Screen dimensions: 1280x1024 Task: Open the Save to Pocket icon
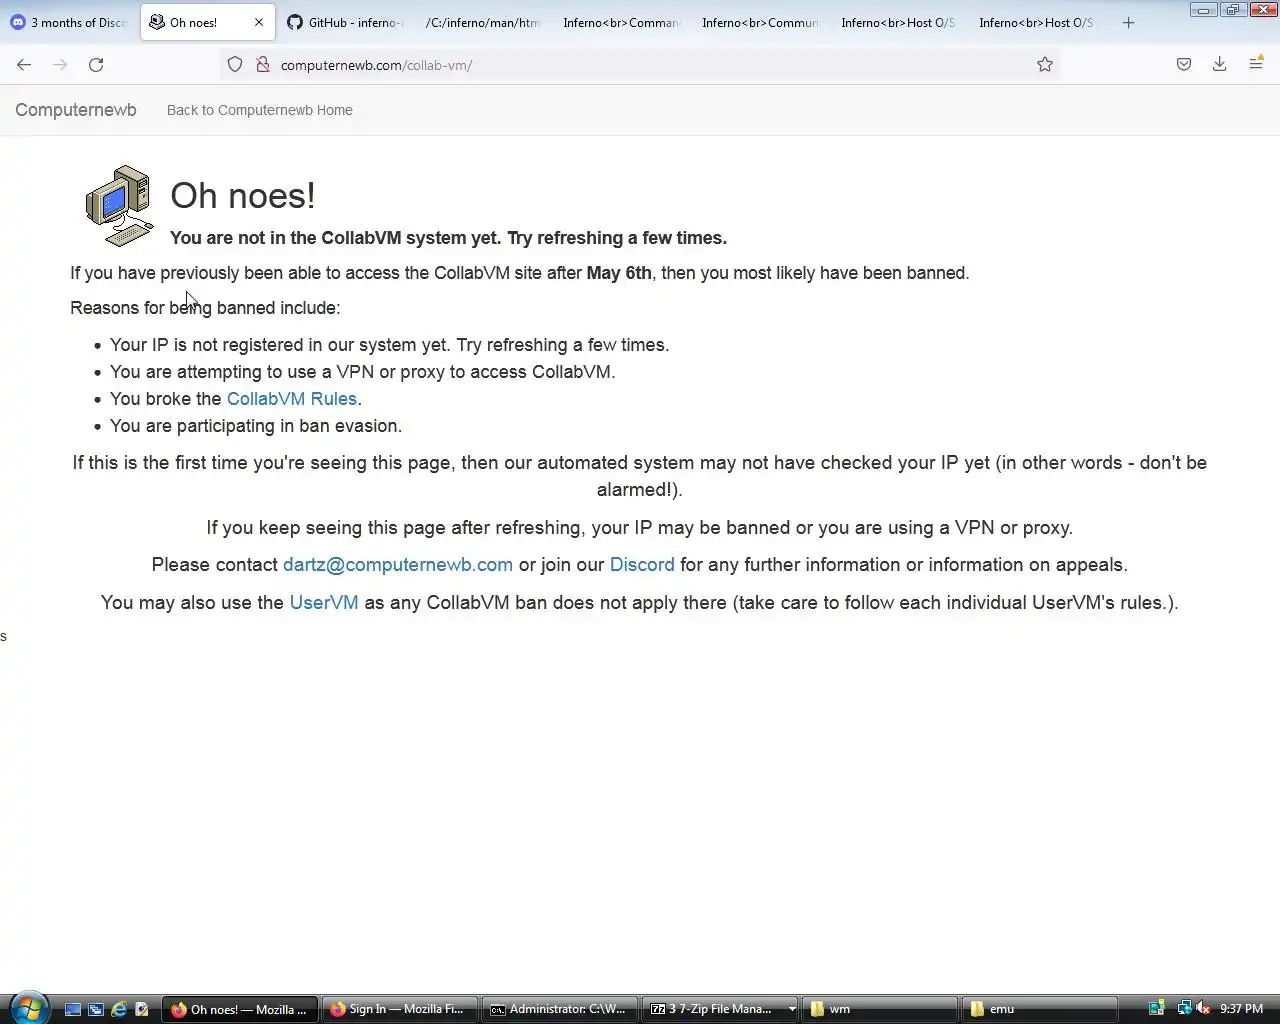1184,64
